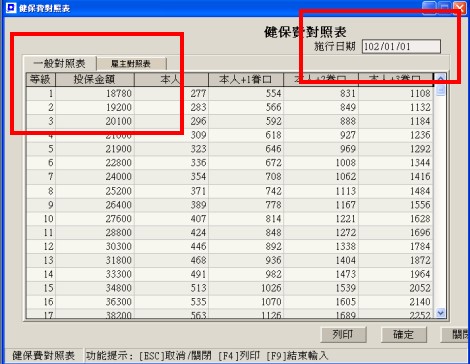Select cell with amount 26400
This screenshot has height=364, width=470.
click(x=95, y=205)
